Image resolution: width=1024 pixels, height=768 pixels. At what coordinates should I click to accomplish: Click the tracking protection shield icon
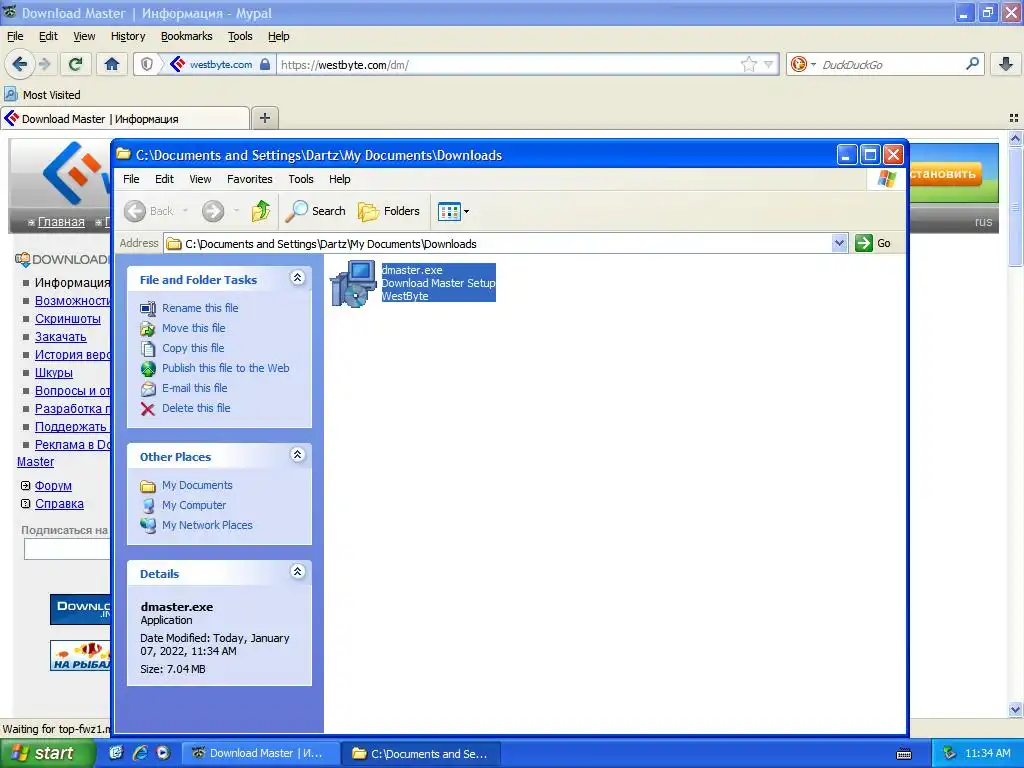pos(147,64)
